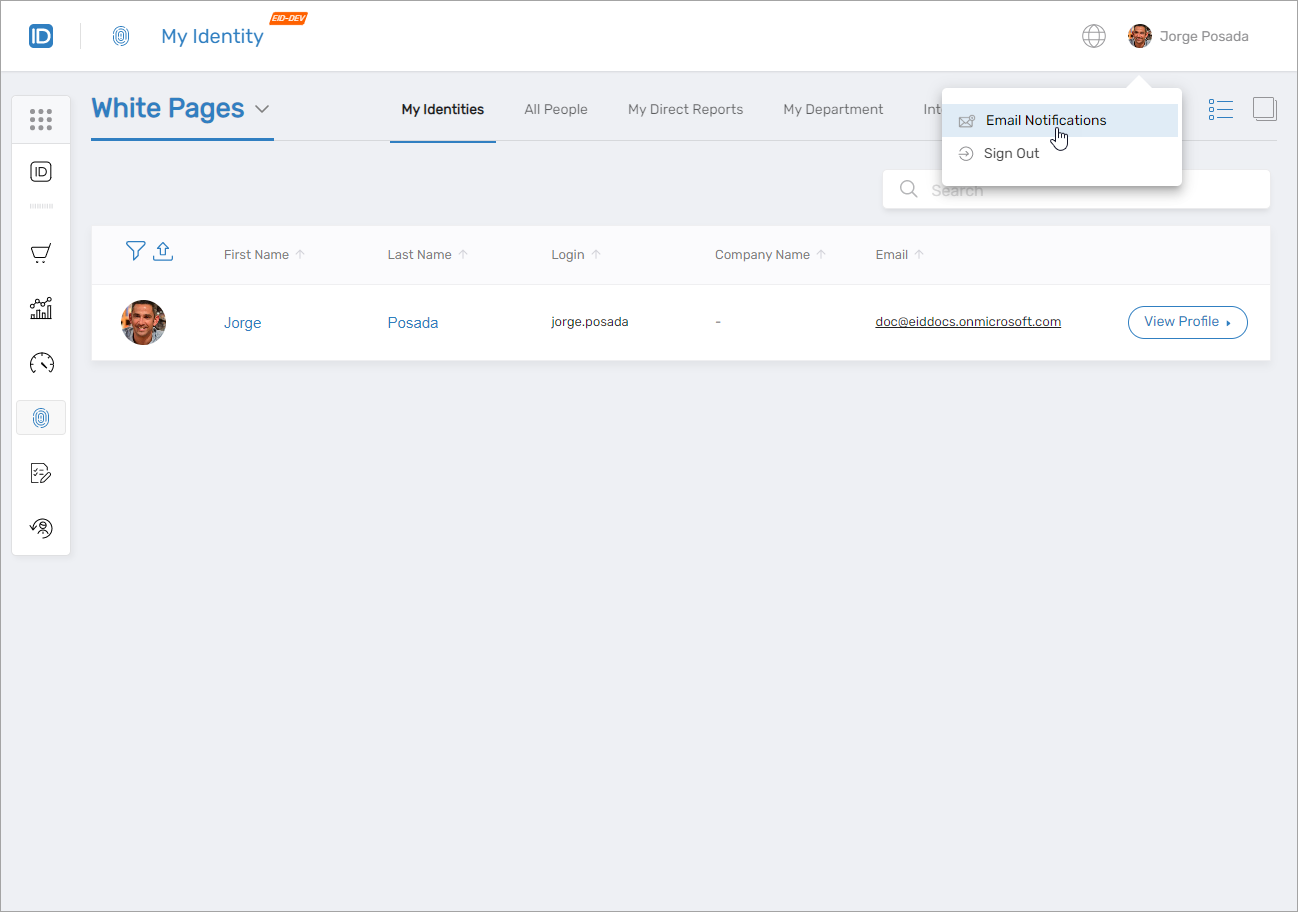
Task: Click the shopping cart icon in sidebar
Action: pyautogui.click(x=41, y=254)
